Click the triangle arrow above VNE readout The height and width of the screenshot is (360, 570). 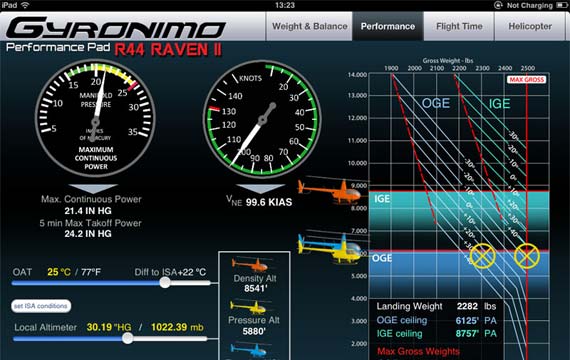click(x=260, y=188)
